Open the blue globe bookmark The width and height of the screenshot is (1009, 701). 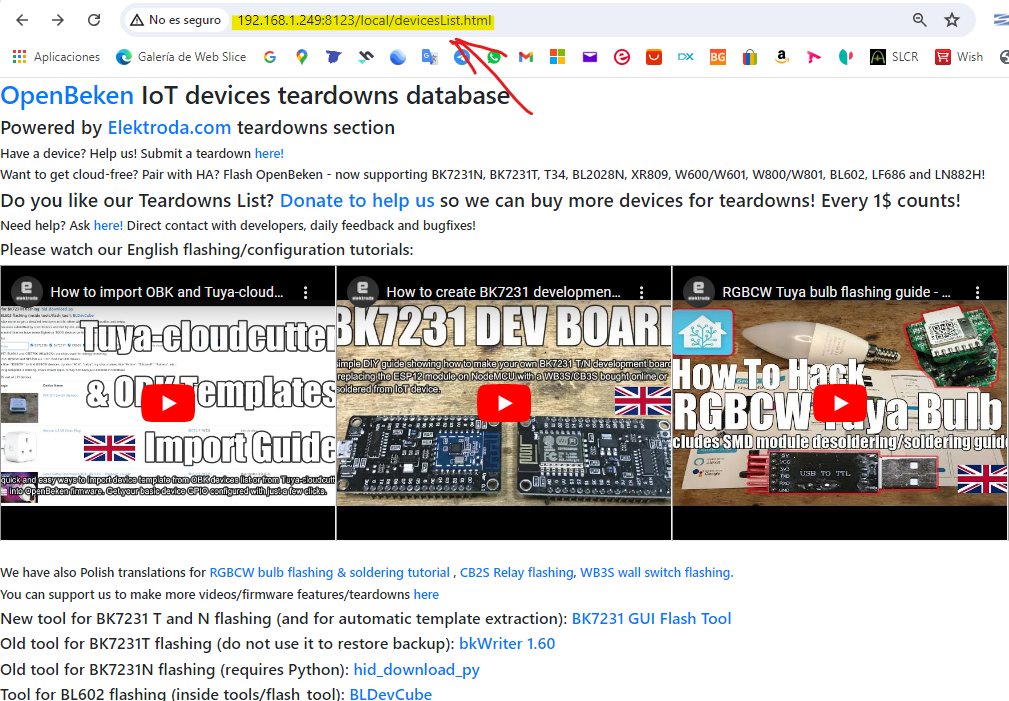(398, 57)
